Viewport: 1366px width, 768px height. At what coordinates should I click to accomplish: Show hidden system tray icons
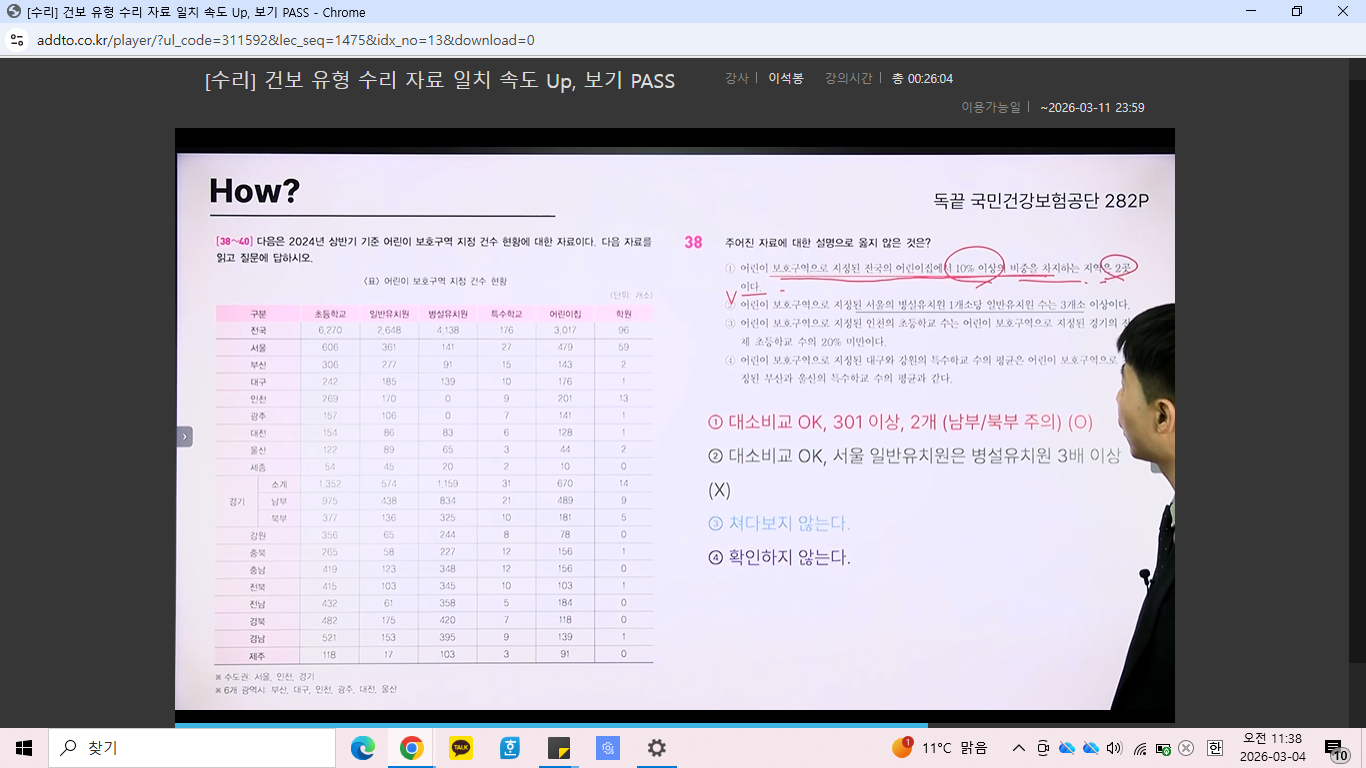point(1019,748)
